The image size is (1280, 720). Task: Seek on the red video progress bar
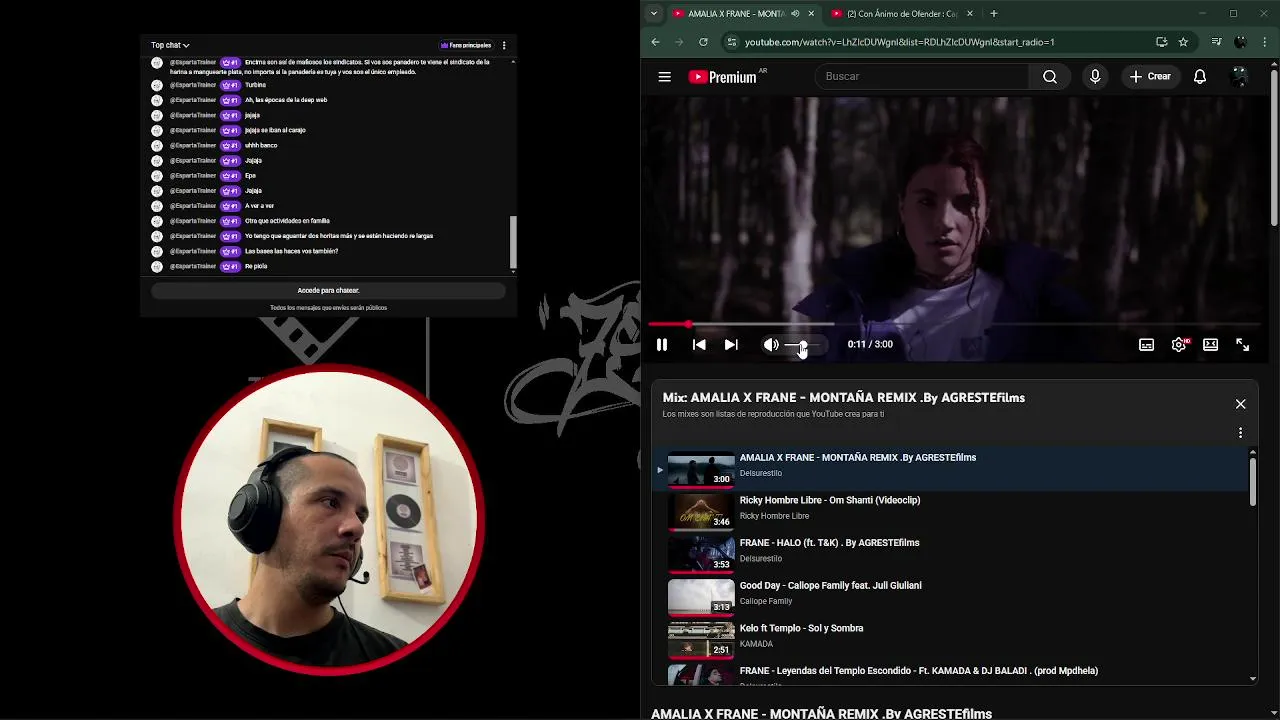[x=954, y=324]
